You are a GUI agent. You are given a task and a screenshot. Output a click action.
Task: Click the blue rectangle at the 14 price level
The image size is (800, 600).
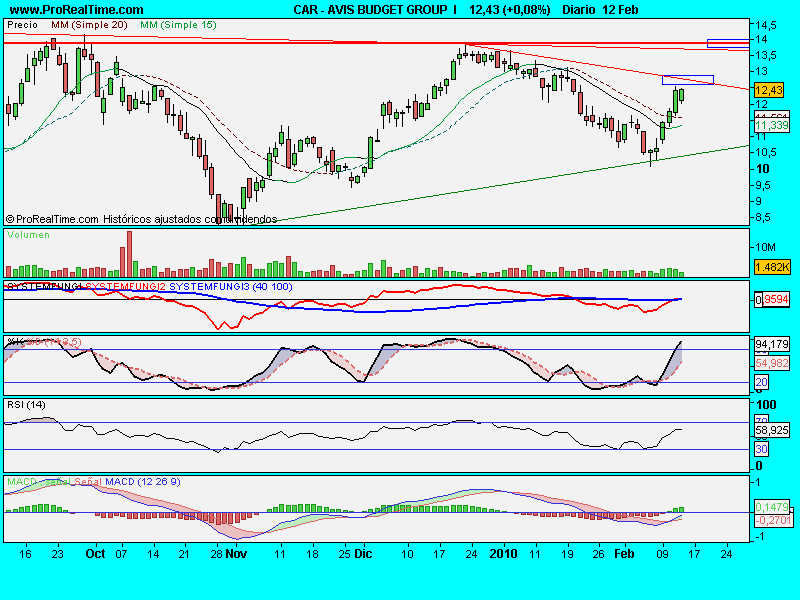pos(728,43)
